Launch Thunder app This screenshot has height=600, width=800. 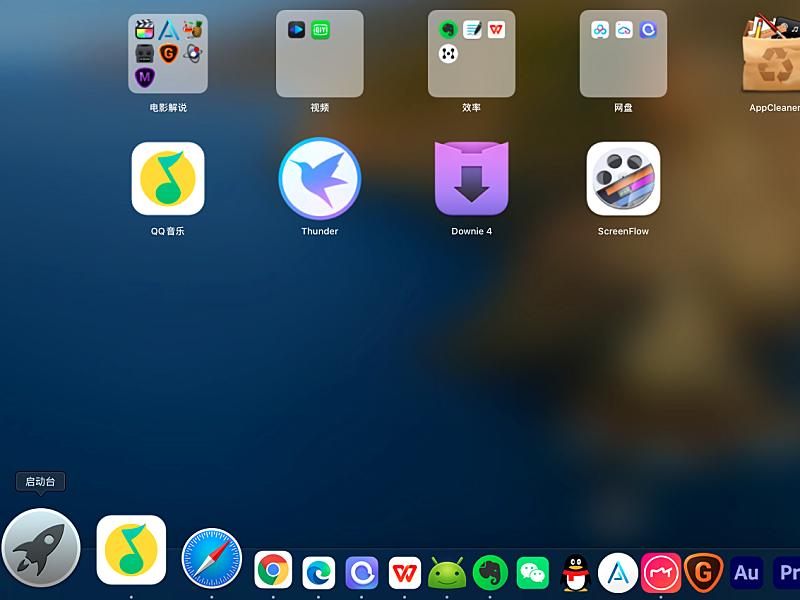[x=320, y=179]
